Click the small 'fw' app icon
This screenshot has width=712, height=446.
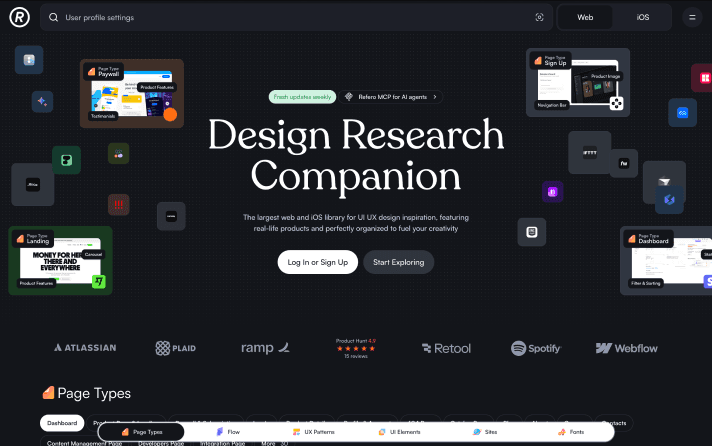(624, 163)
